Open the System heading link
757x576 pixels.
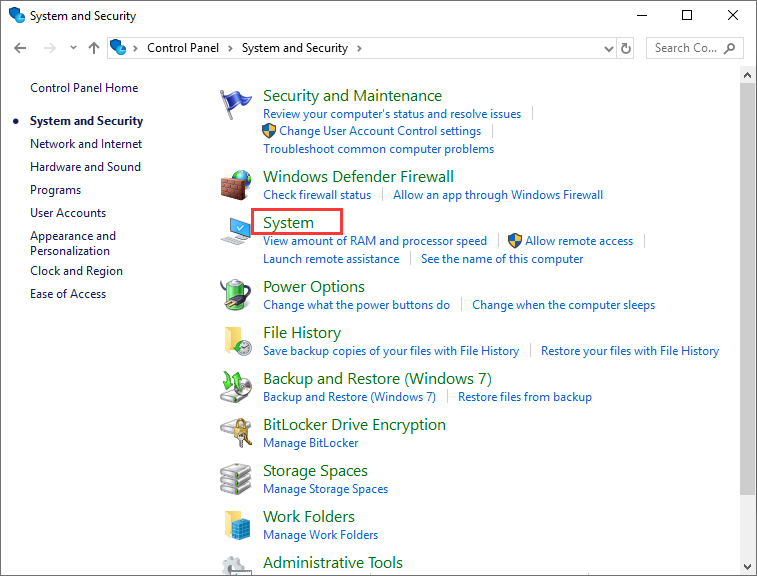(288, 223)
